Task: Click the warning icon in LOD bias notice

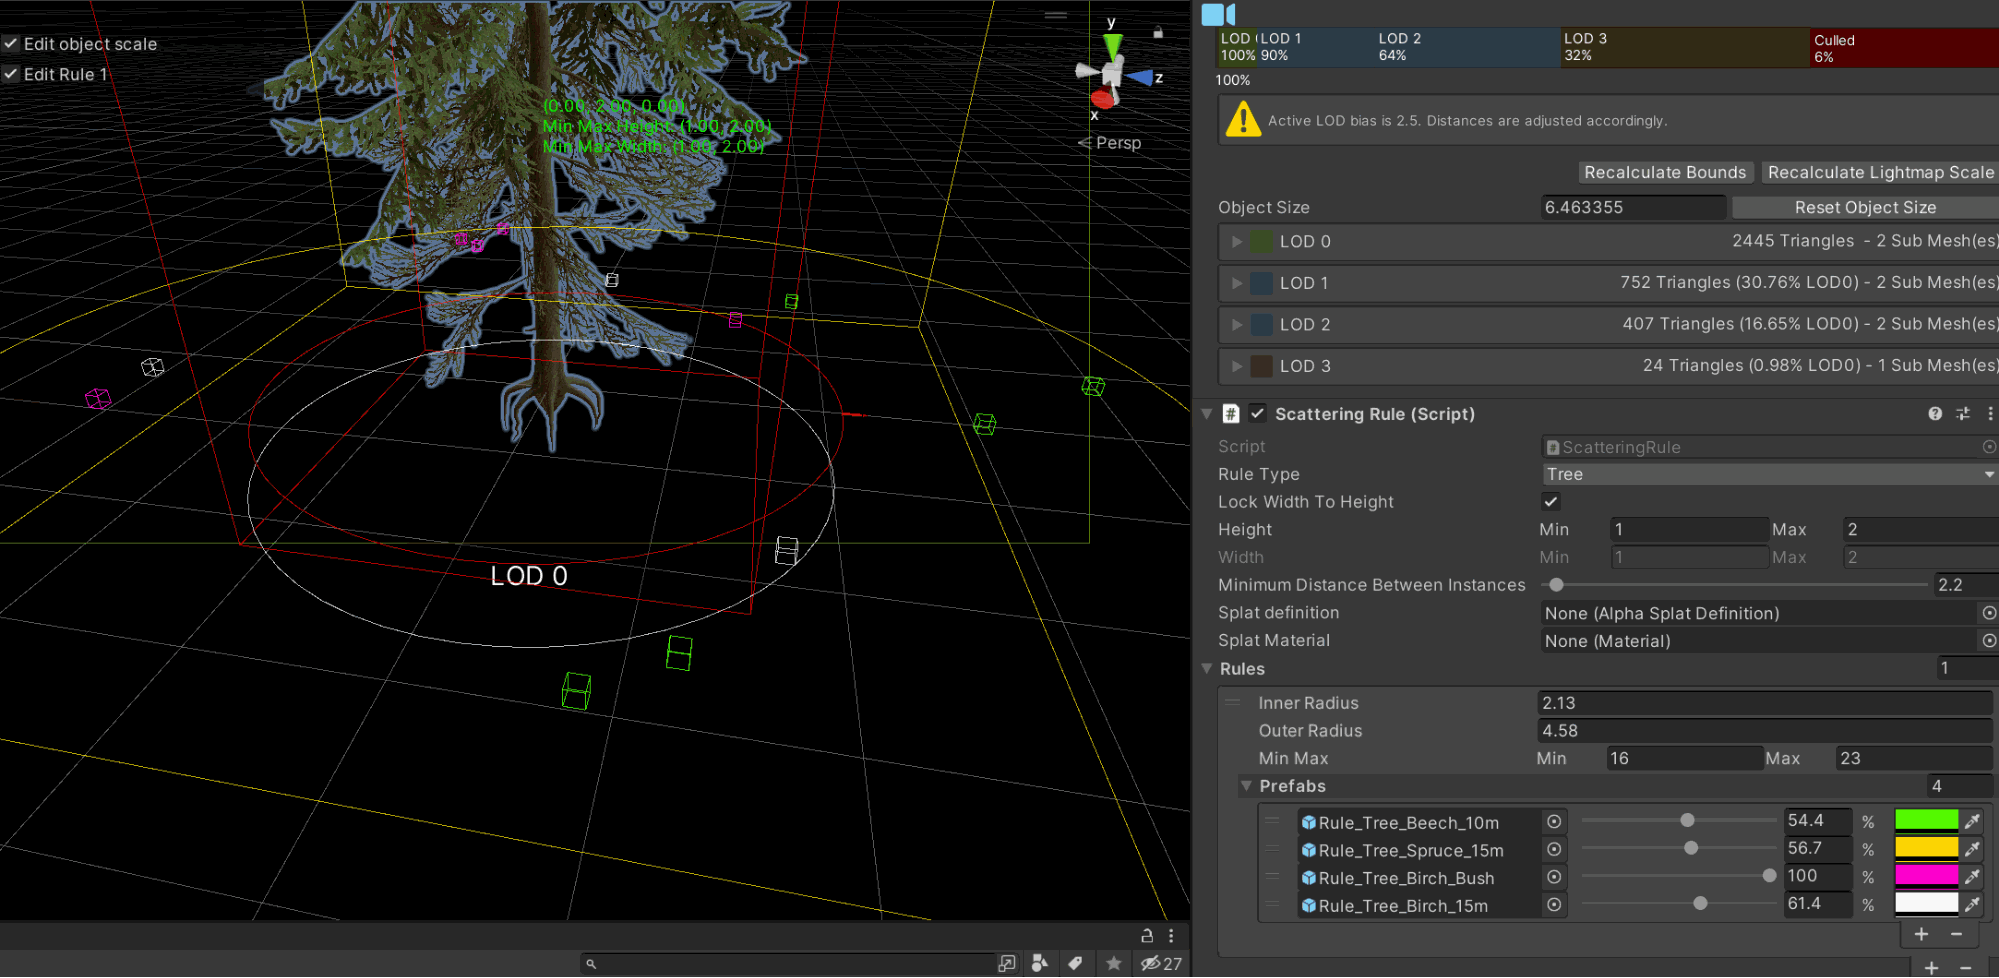Action: click(x=1243, y=120)
